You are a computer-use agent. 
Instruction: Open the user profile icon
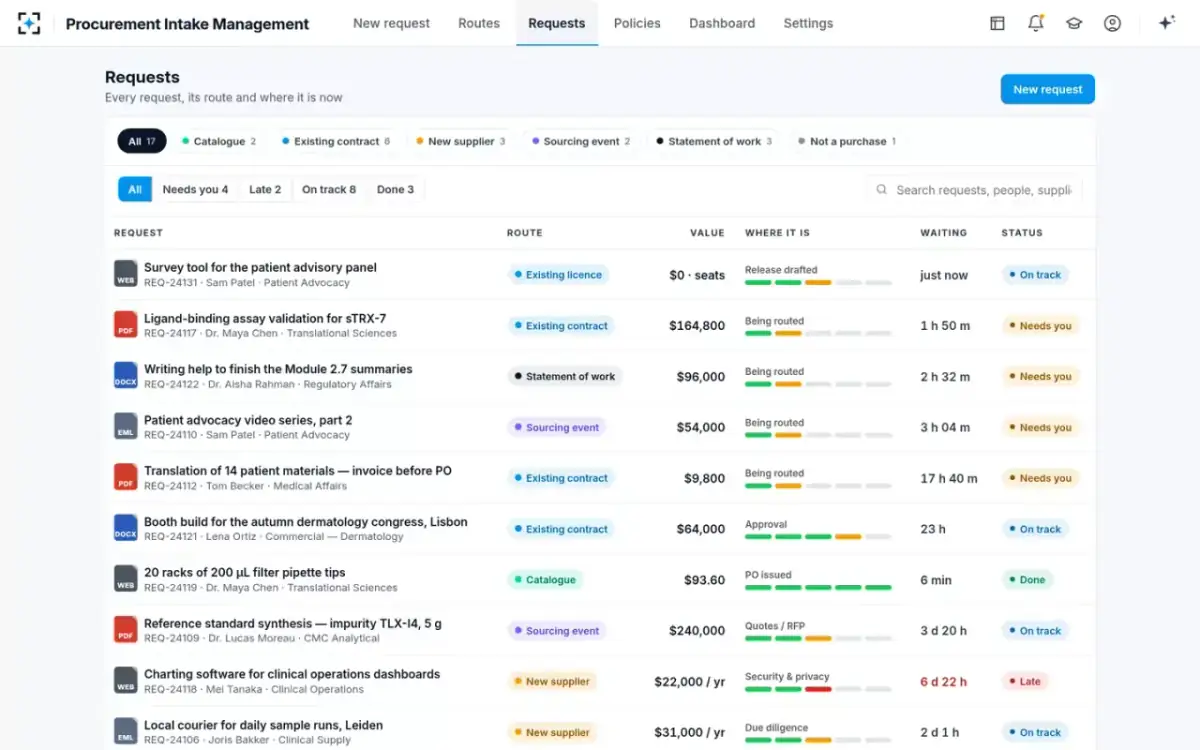(1112, 23)
